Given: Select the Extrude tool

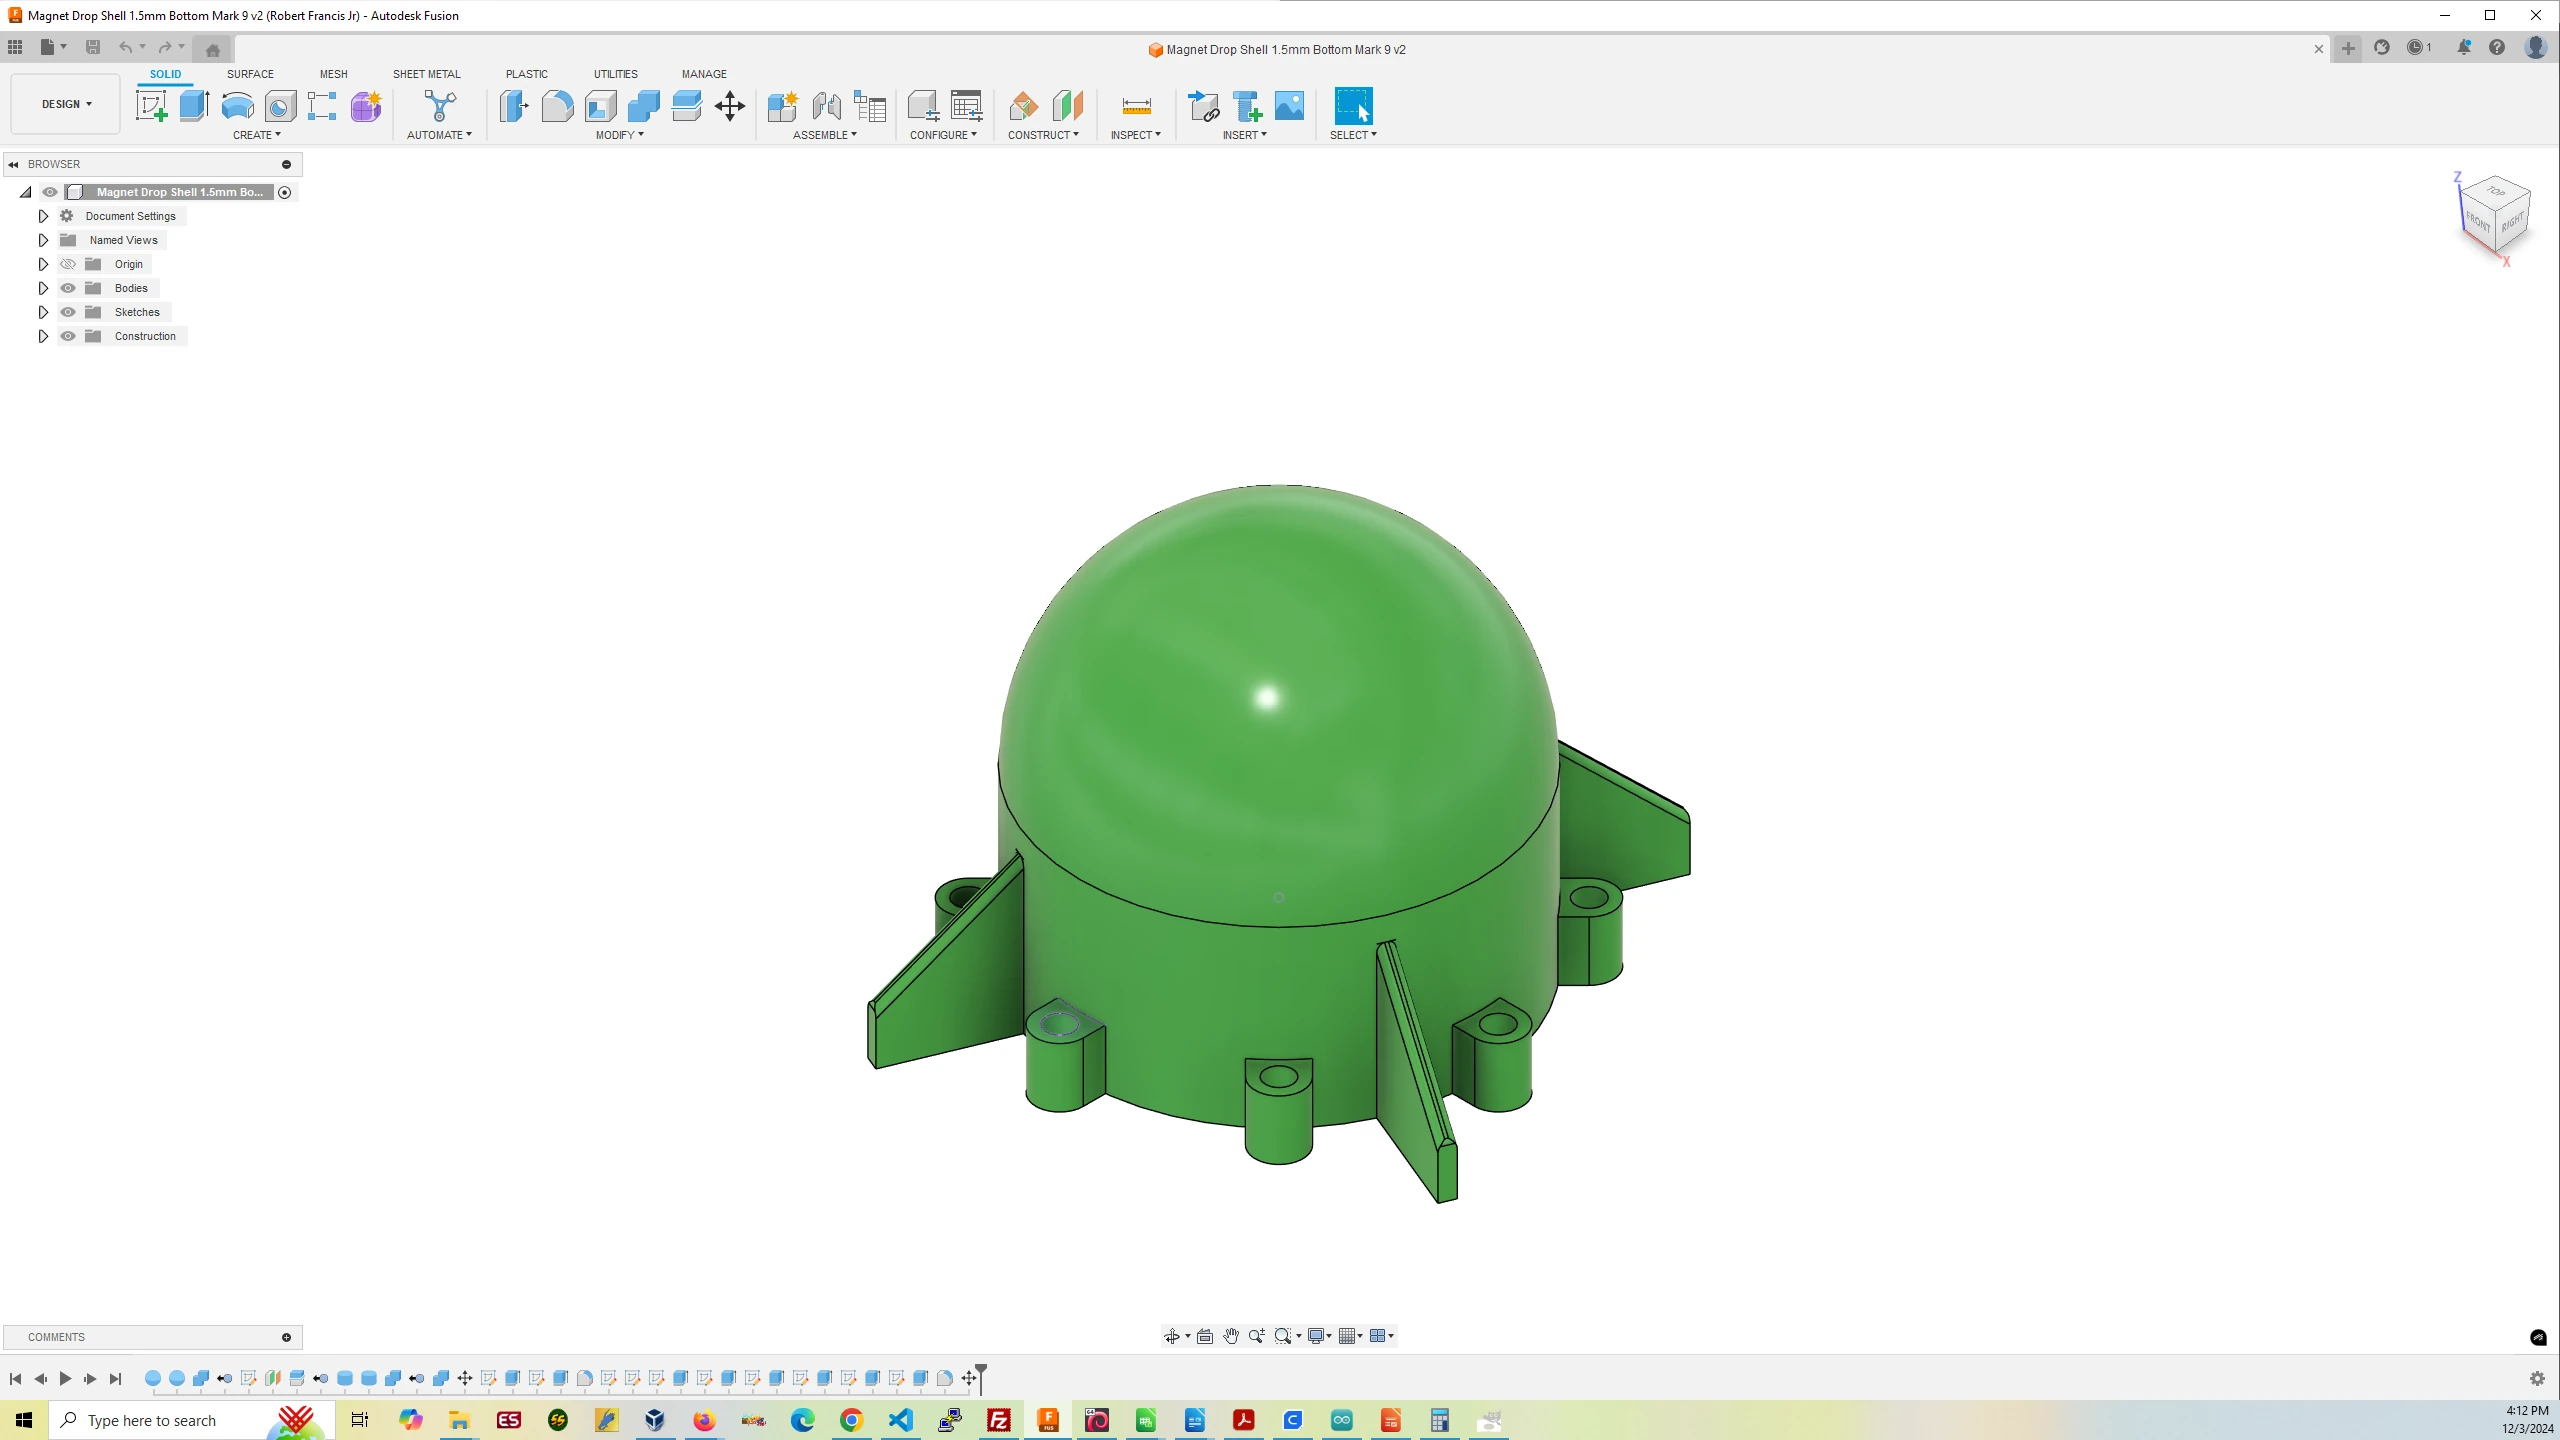Looking at the screenshot, I should point(194,105).
